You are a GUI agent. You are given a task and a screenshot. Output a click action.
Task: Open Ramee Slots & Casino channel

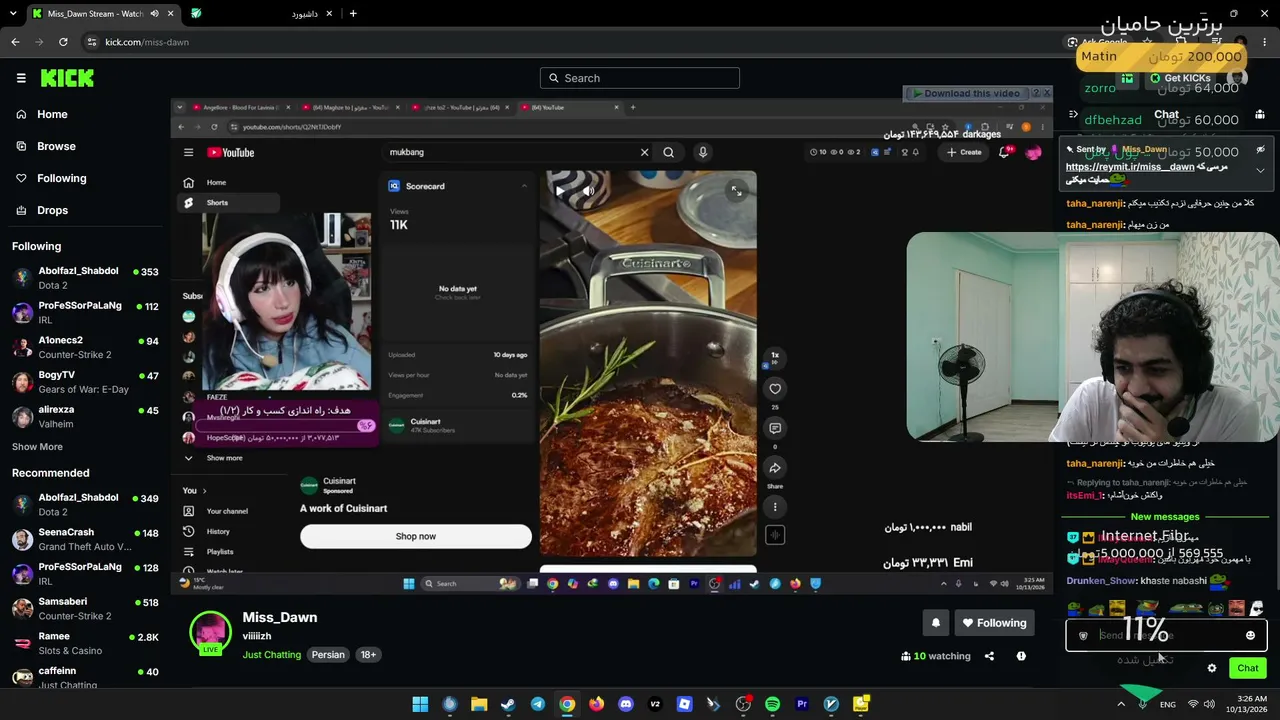(85, 643)
